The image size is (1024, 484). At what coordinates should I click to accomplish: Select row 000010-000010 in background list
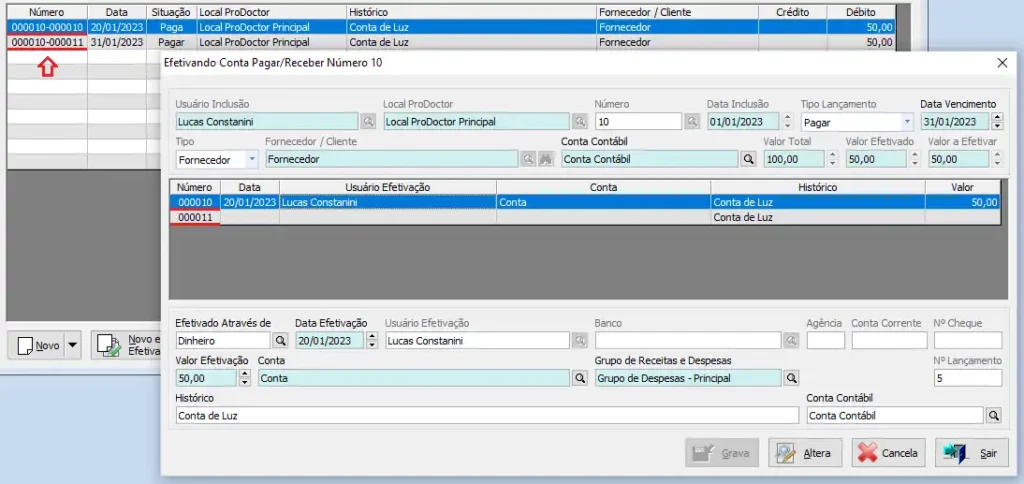pos(451,27)
